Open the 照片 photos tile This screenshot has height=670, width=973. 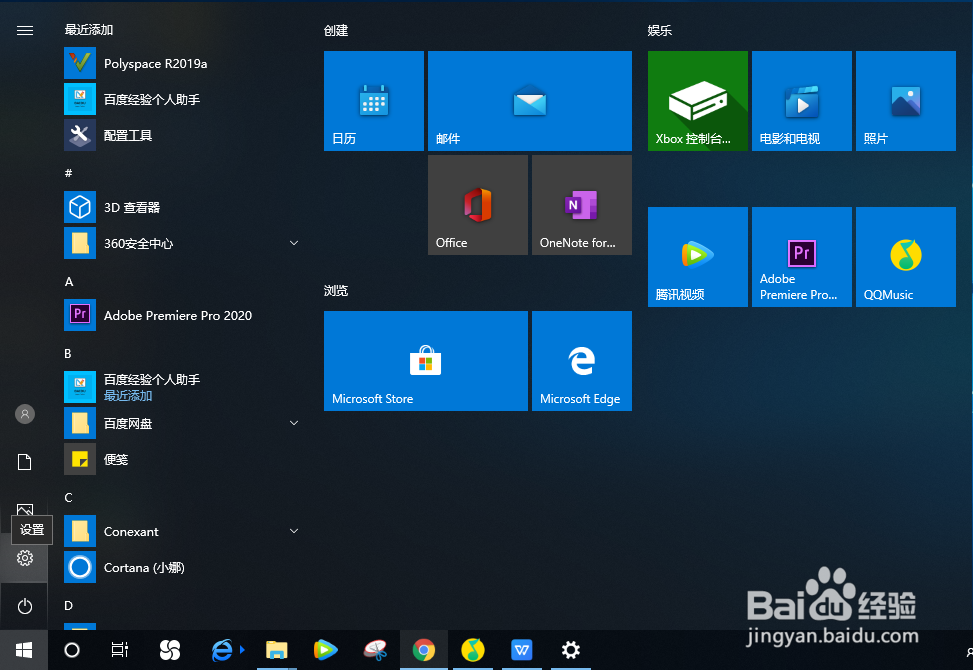tap(906, 100)
